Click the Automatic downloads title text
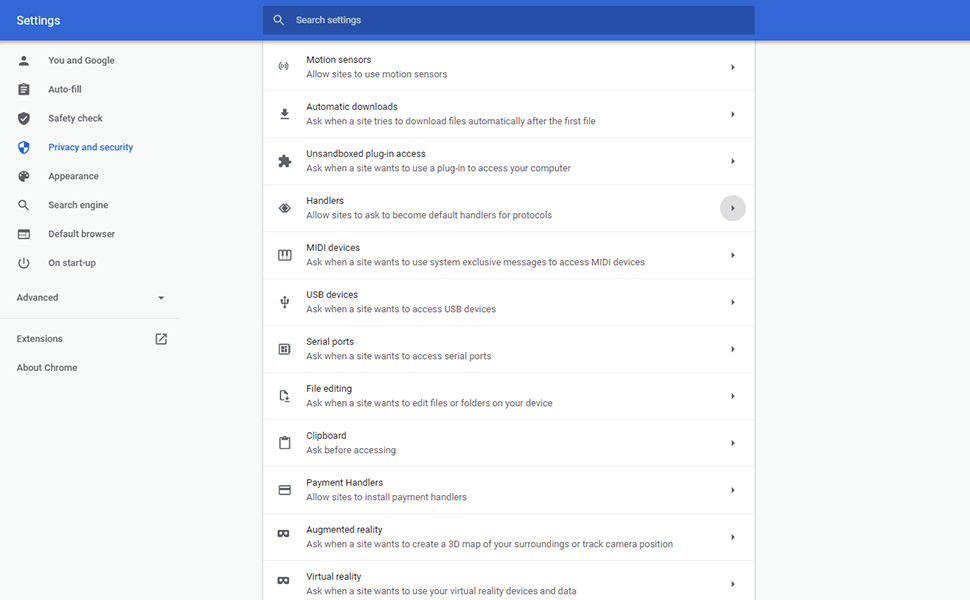 coord(351,107)
